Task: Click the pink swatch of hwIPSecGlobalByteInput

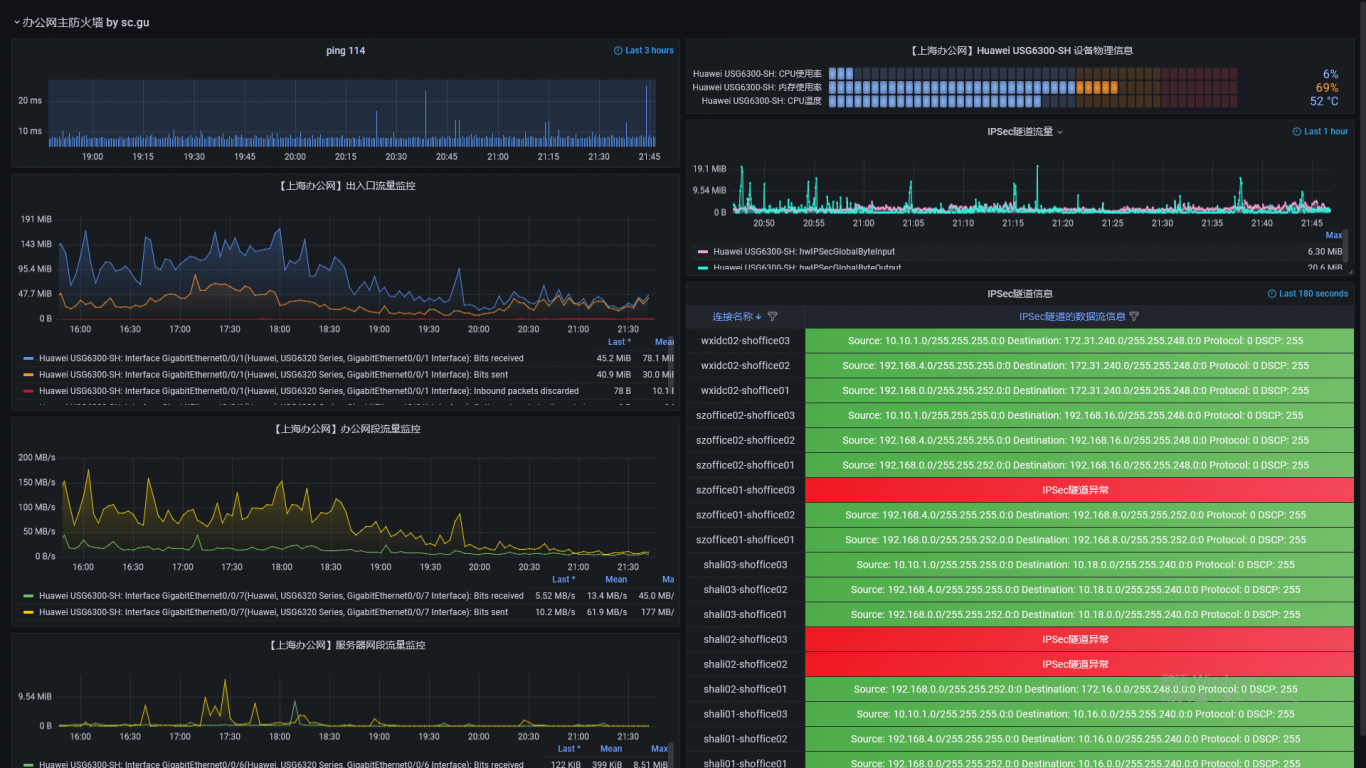Action: point(703,252)
